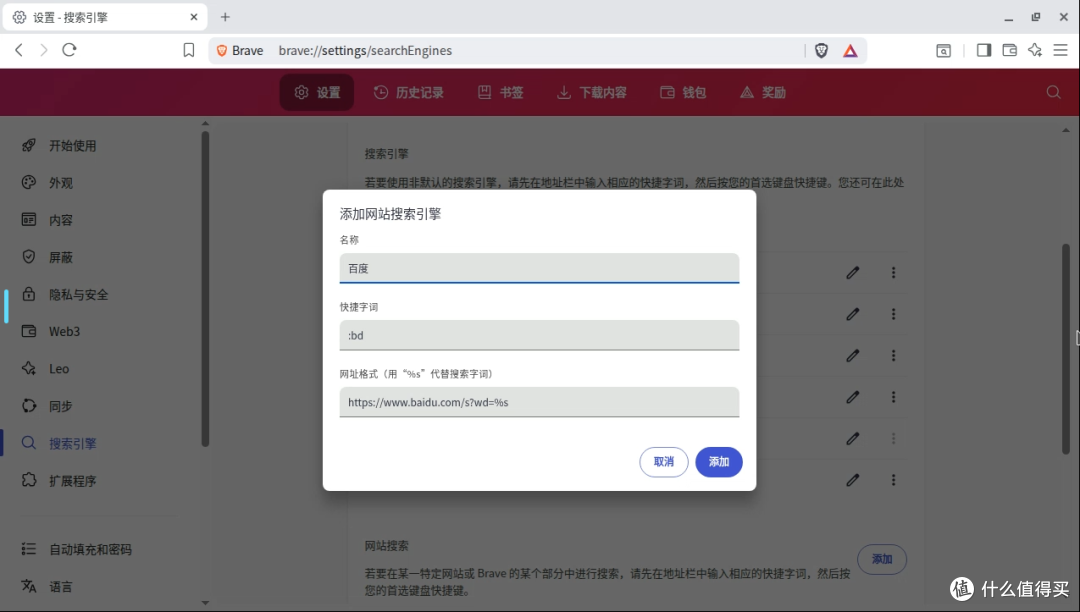Bookmark this page with bookmark icon
Screen dimensions: 1080x612
point(189,50)
